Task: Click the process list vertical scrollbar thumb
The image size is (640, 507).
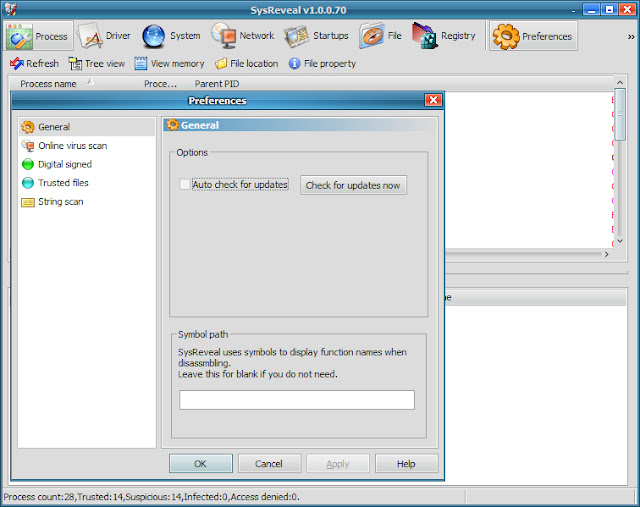Action: pos(620,115)
